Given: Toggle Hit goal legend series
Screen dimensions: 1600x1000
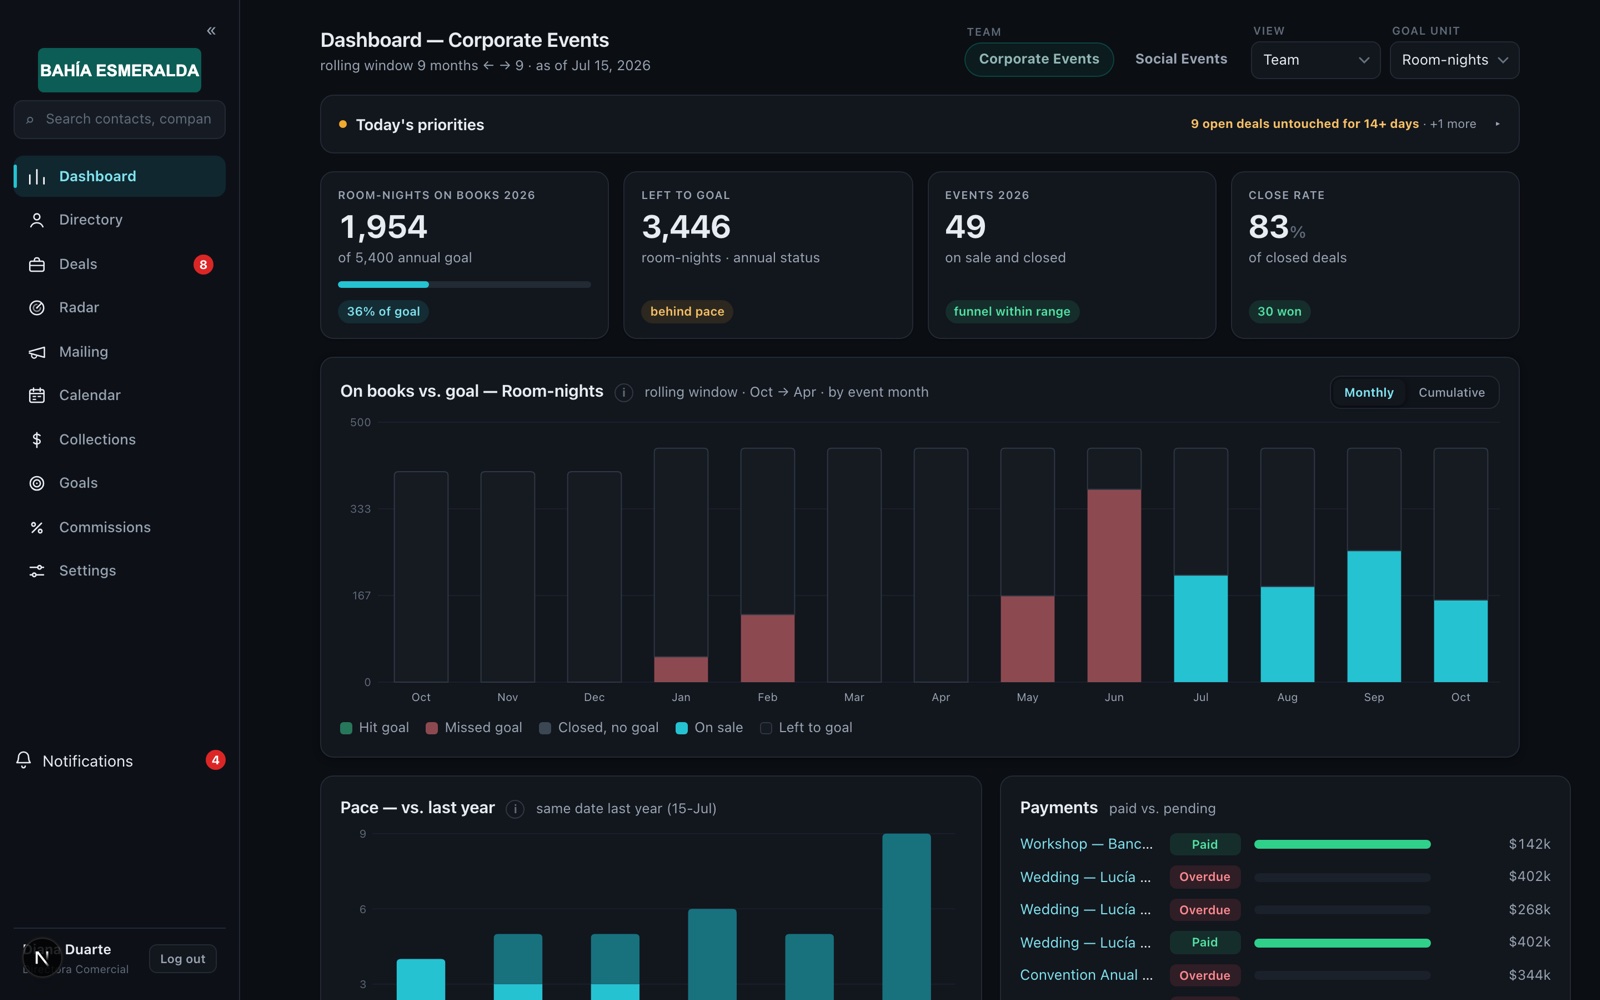Looking at the screenshot, I should point(375,728).
